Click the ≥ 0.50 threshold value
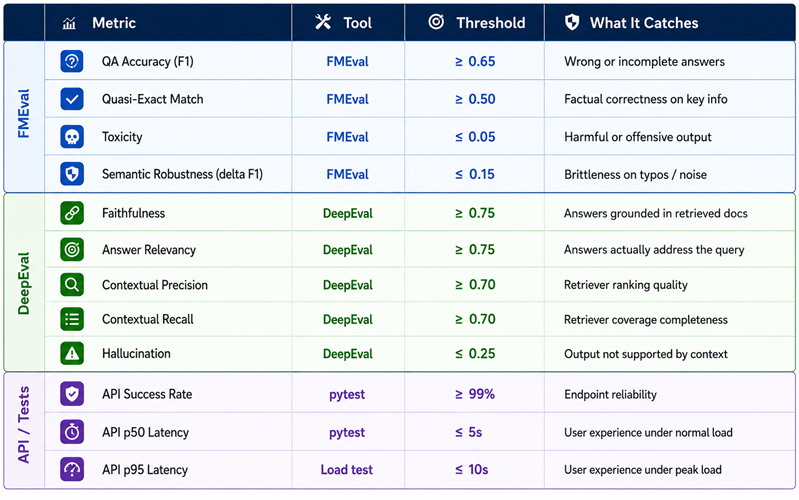 click(x=475, y=99)
